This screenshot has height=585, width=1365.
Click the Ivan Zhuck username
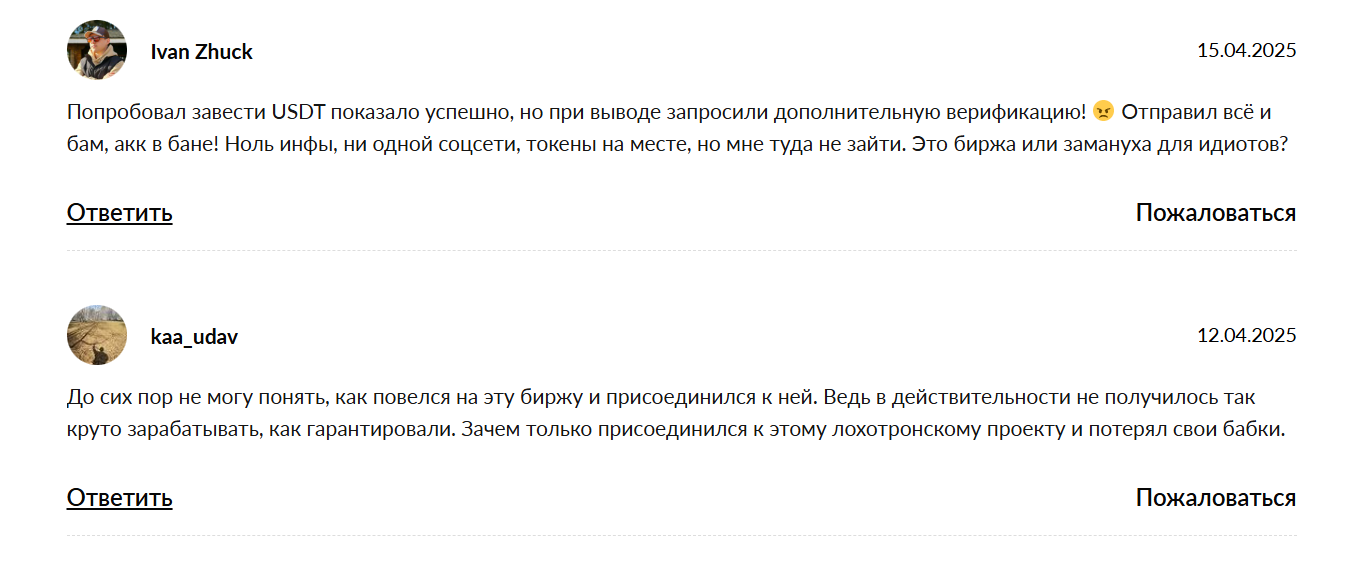pos(201,52)
